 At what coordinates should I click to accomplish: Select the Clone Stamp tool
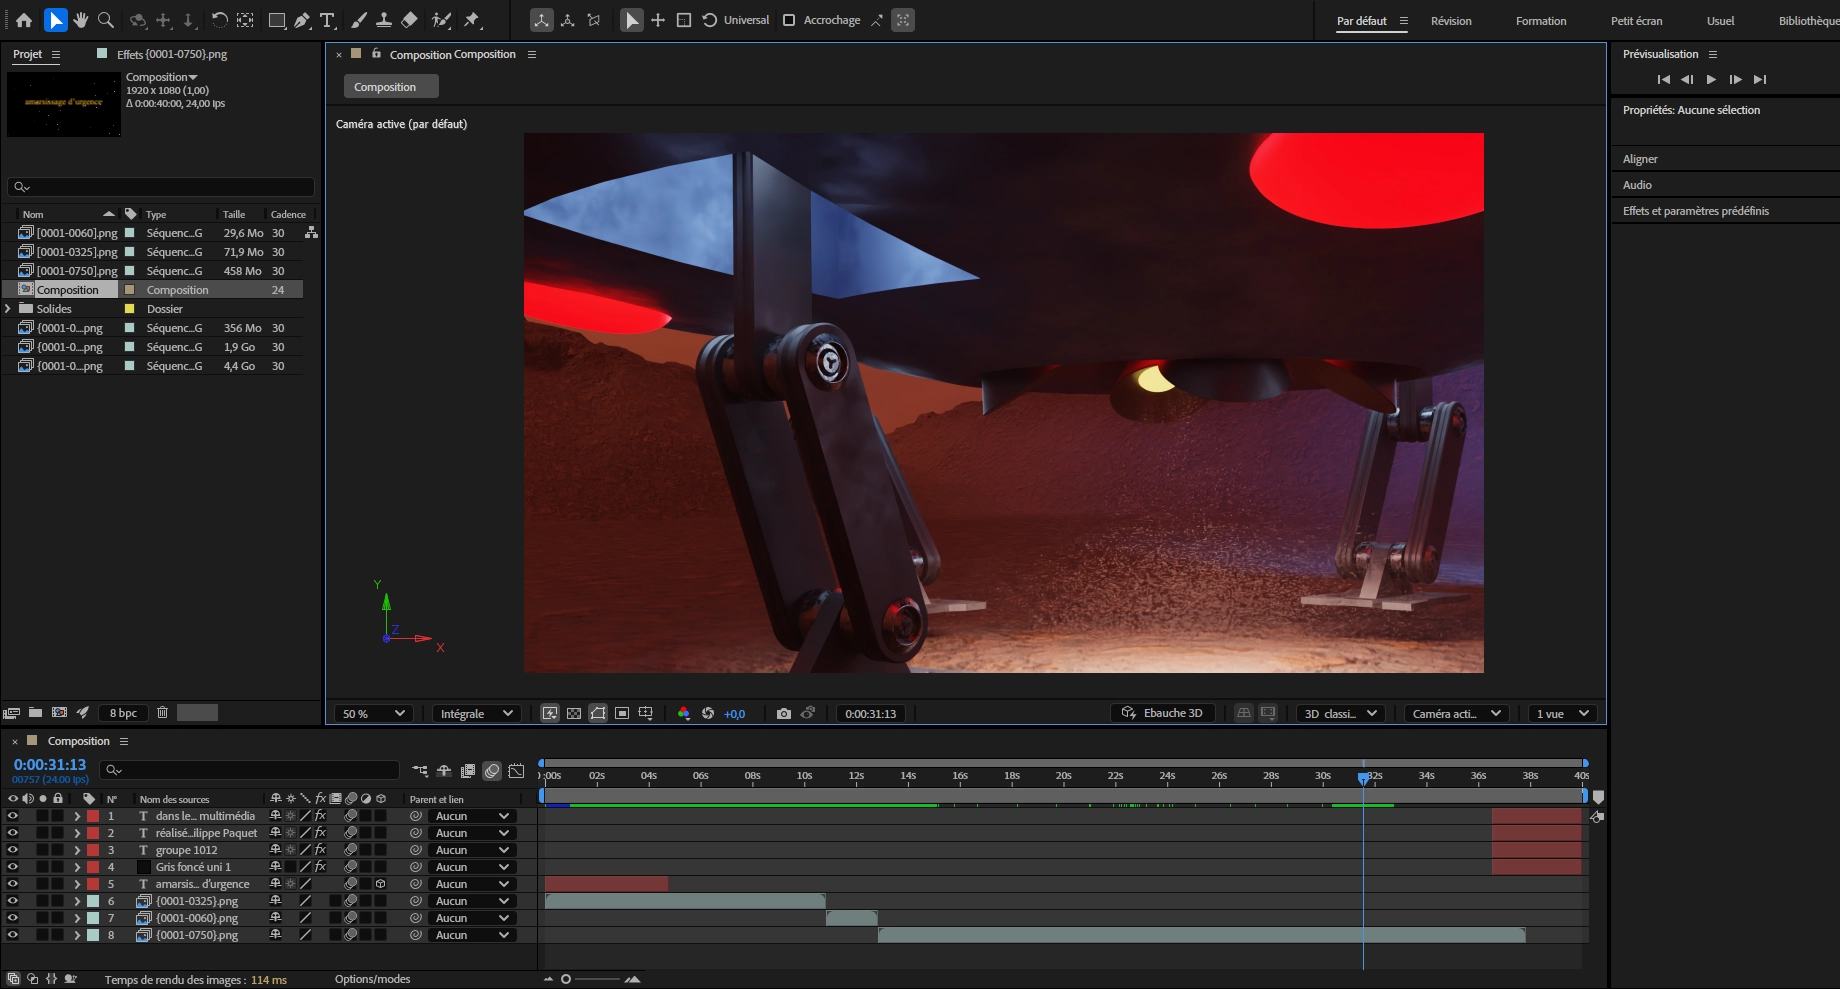pos(384,20)
